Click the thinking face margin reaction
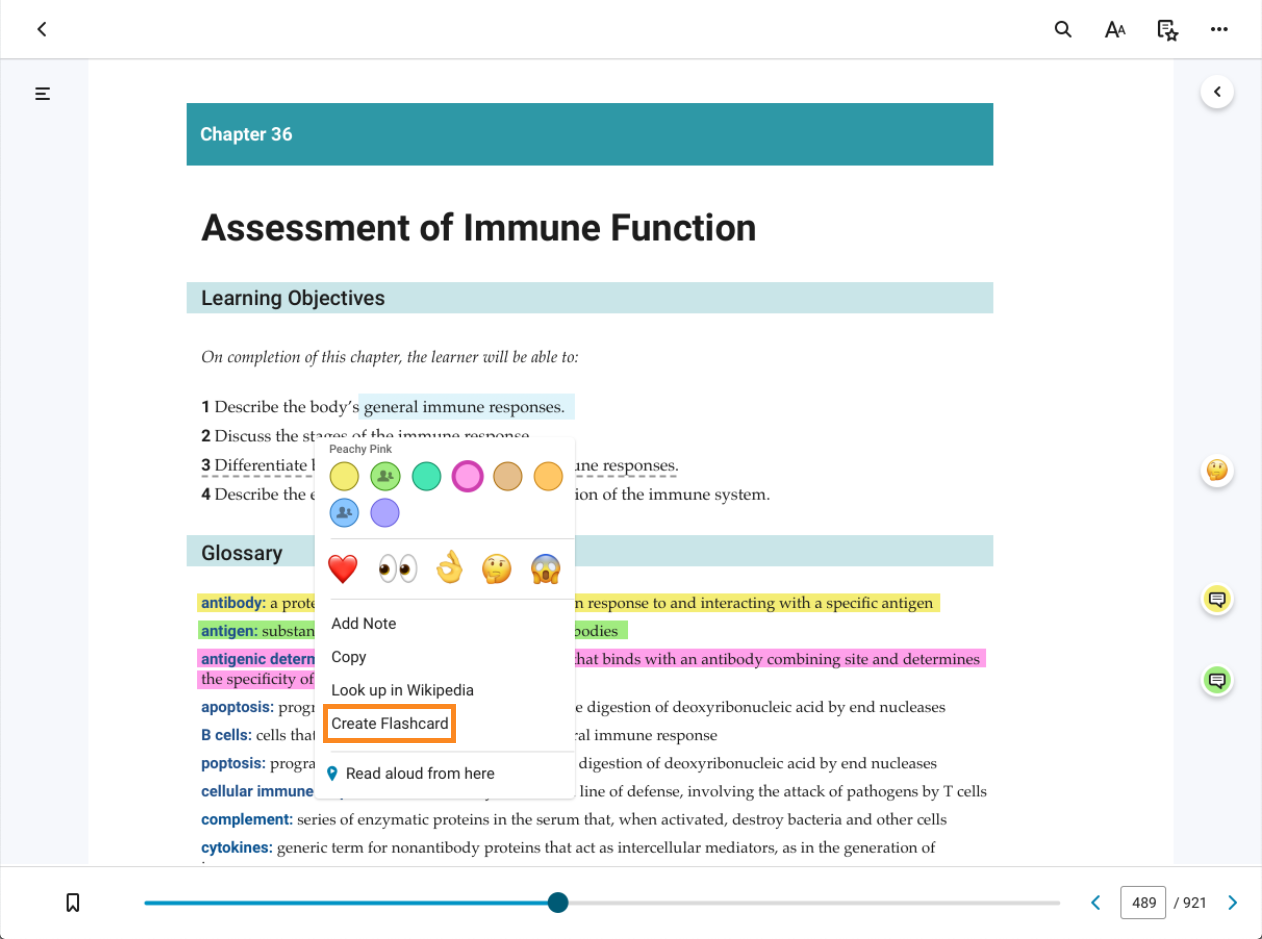This screenshot has width=1262, height=939. [1217, 471]
